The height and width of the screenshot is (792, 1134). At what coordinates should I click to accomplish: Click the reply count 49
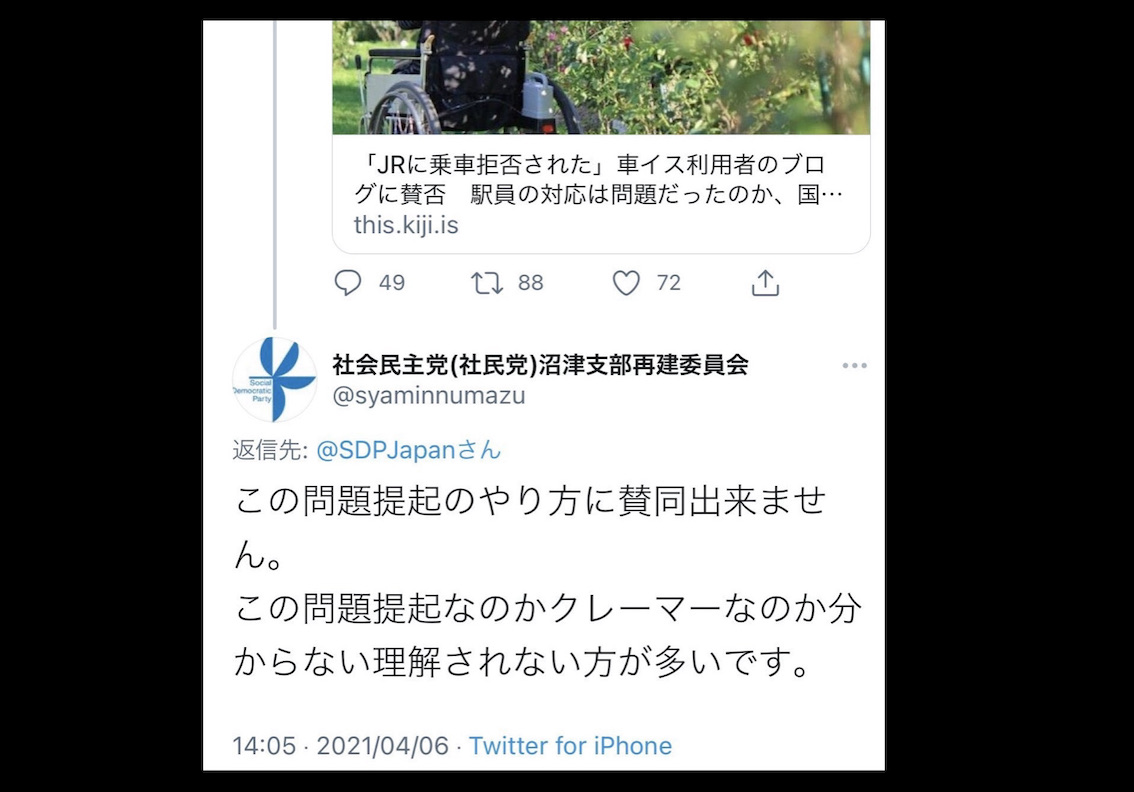(x=392, y=283)
